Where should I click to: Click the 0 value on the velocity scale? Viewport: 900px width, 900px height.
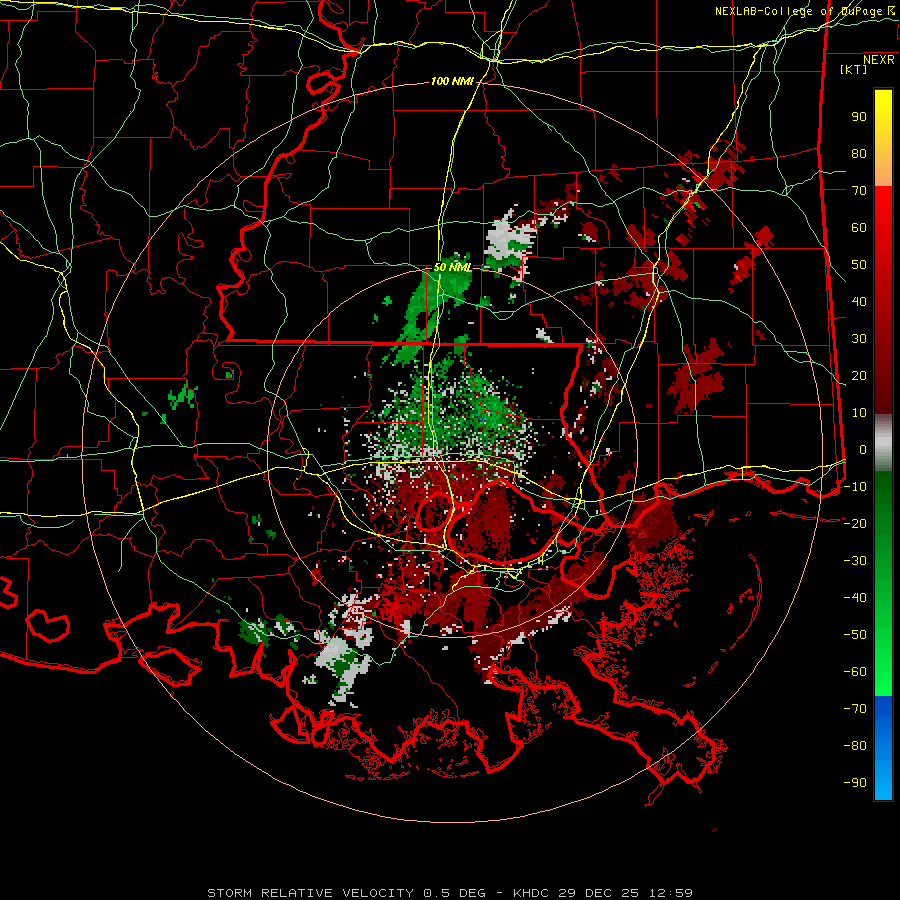pos(863,449)
